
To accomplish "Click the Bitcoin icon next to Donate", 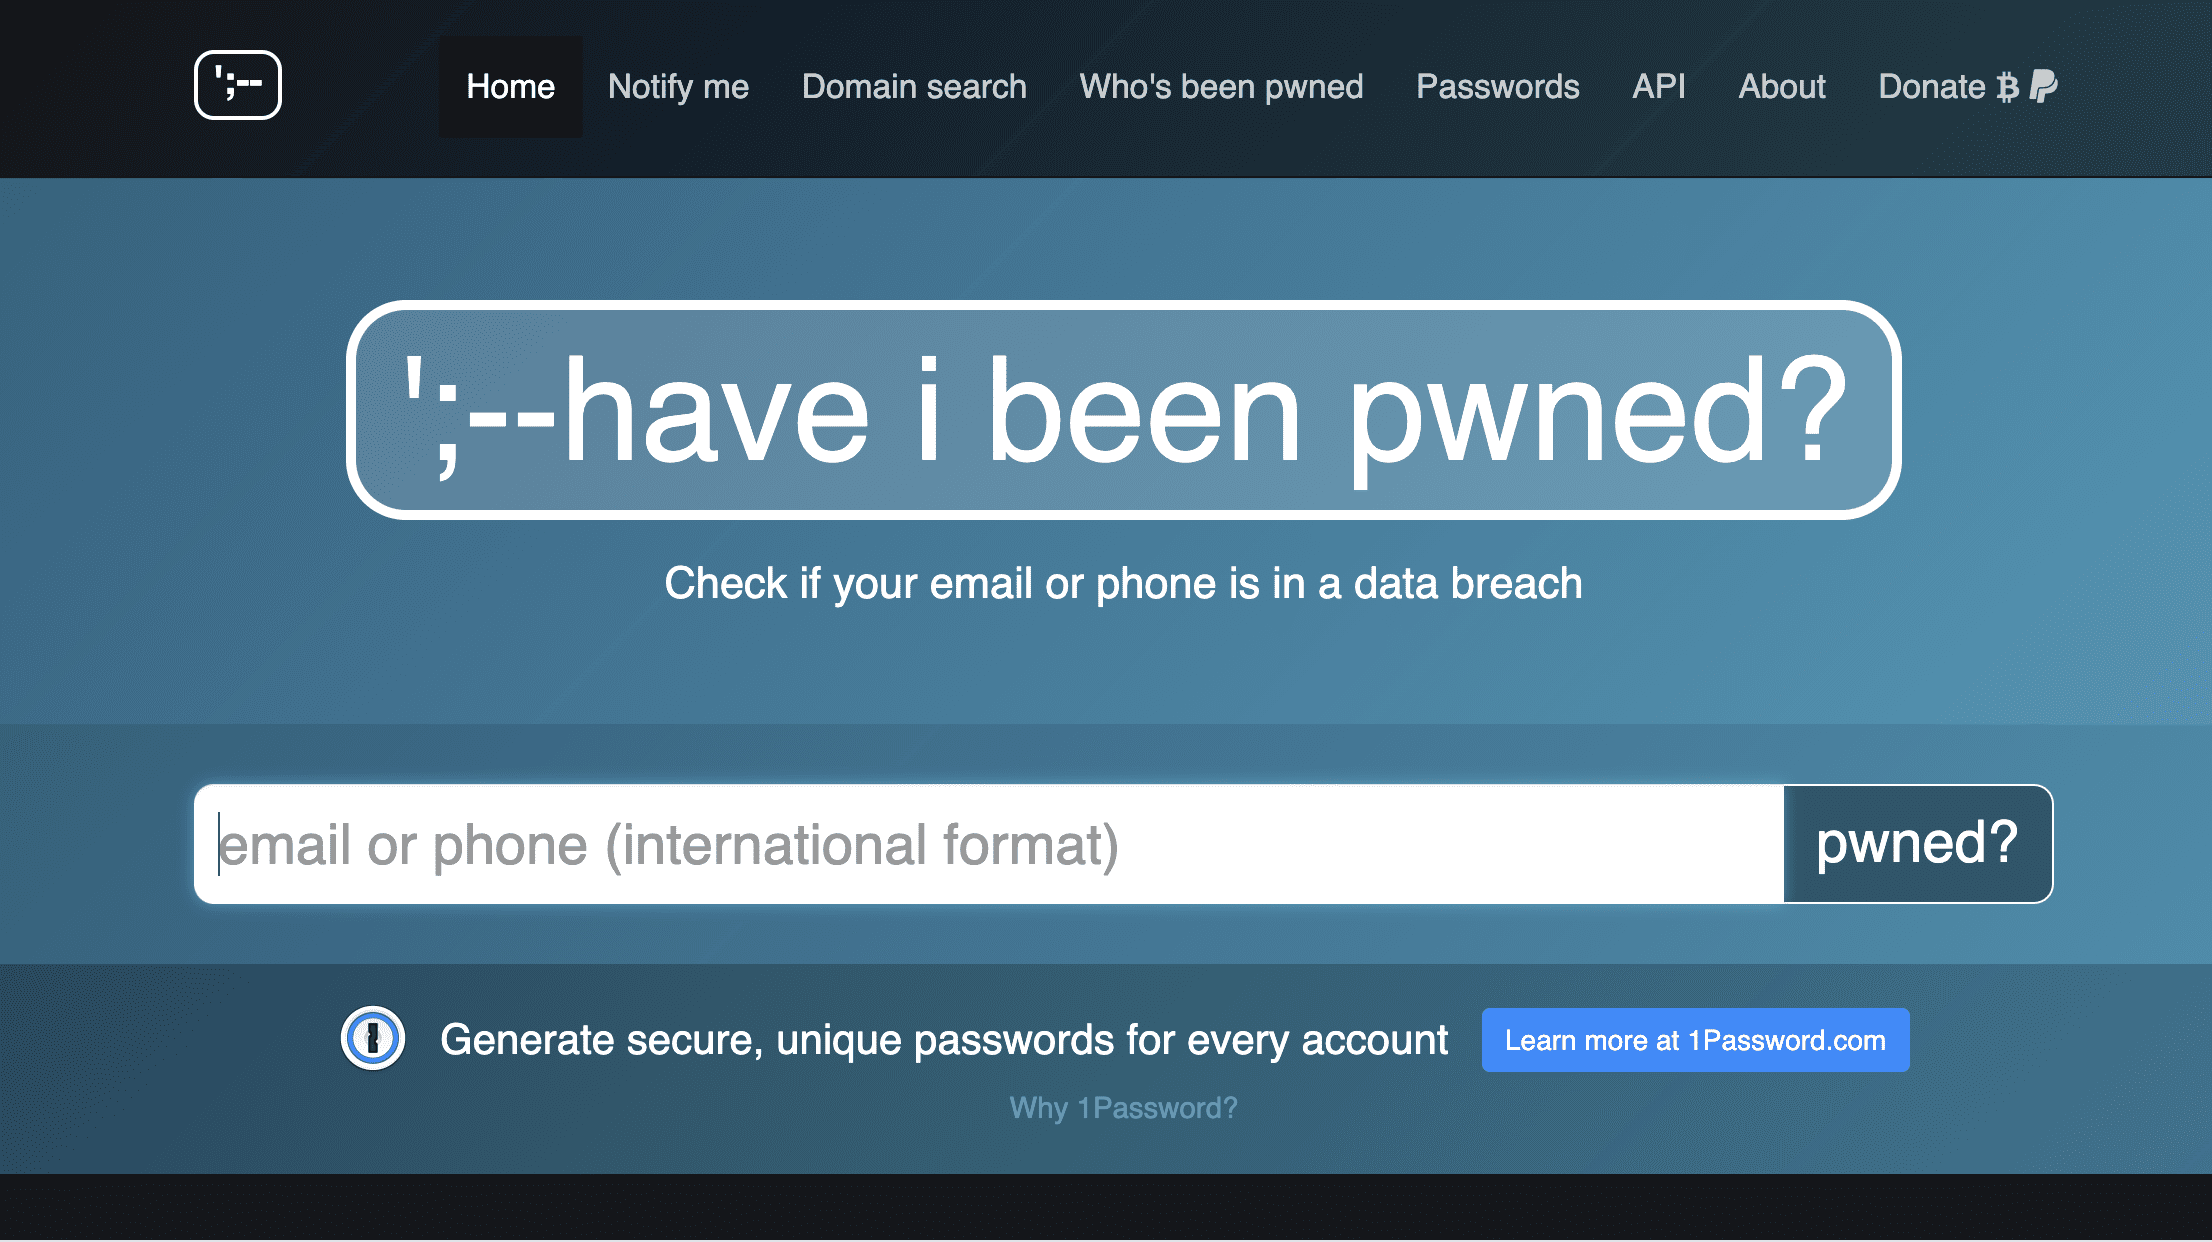I will [x=2007, y=87].
